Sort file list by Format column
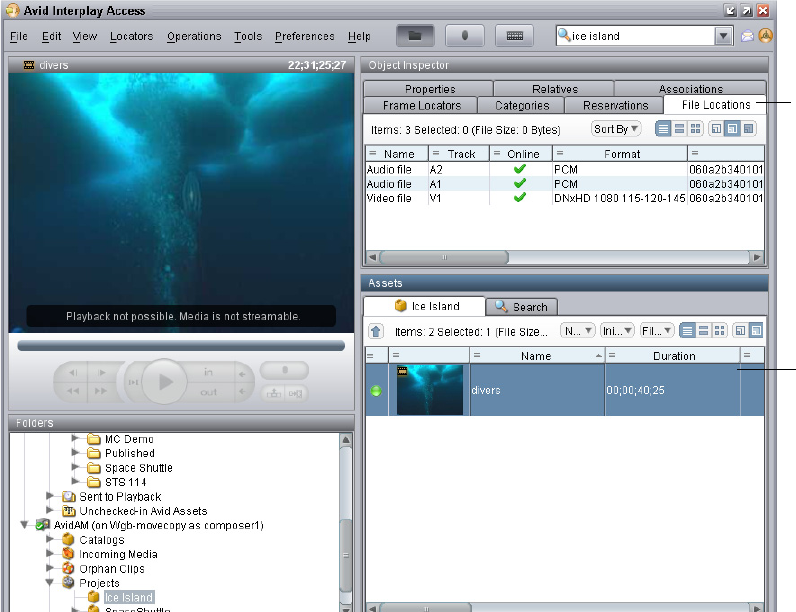Viewport: 796px width, 612px height. (620, 154)
